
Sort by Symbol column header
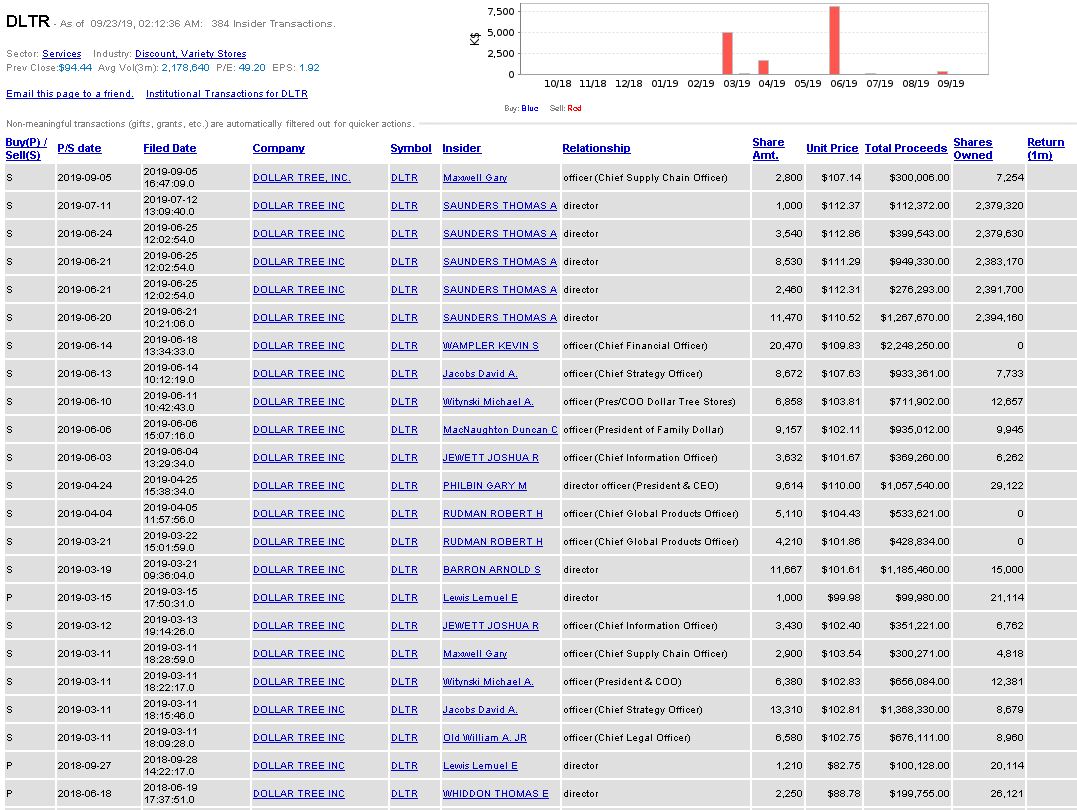[x=411, y=148]
